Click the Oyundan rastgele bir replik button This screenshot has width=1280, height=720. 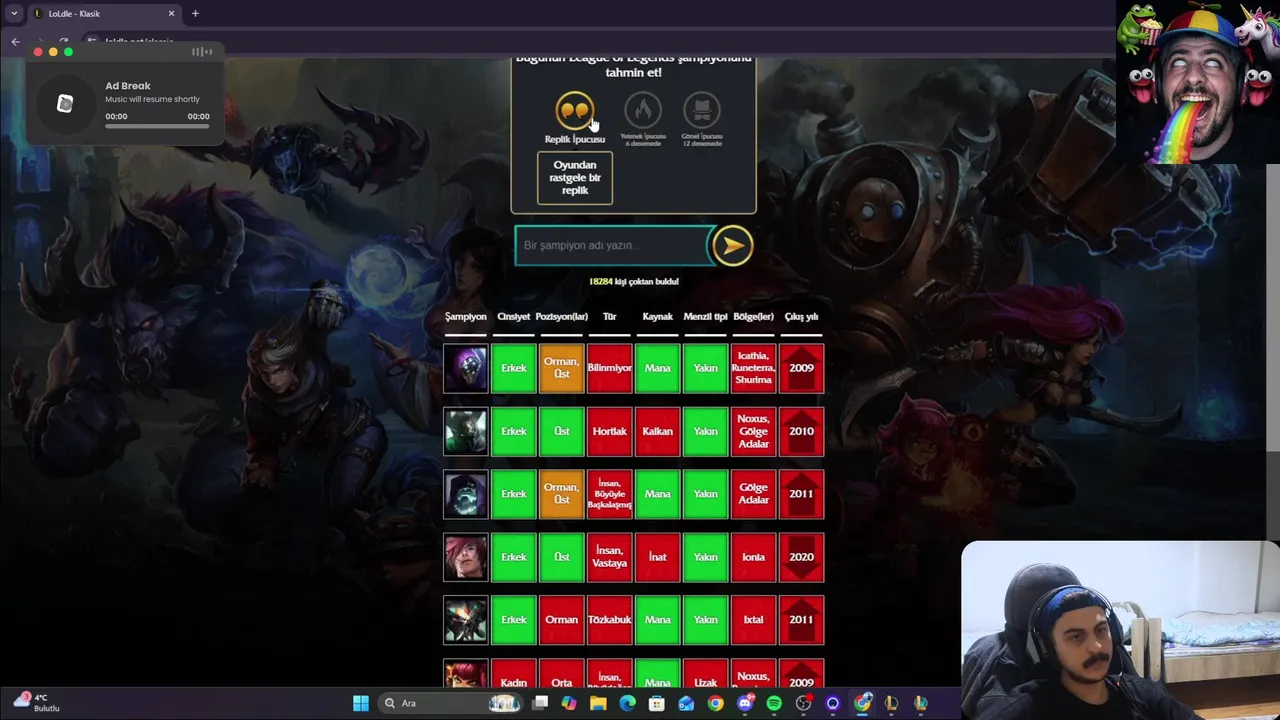pos(575,178)
